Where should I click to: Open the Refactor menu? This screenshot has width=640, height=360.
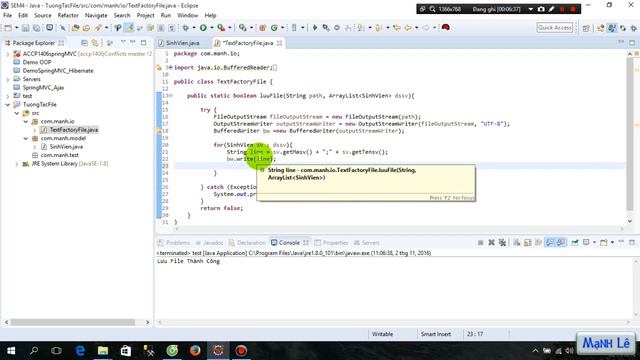[68, 15]
